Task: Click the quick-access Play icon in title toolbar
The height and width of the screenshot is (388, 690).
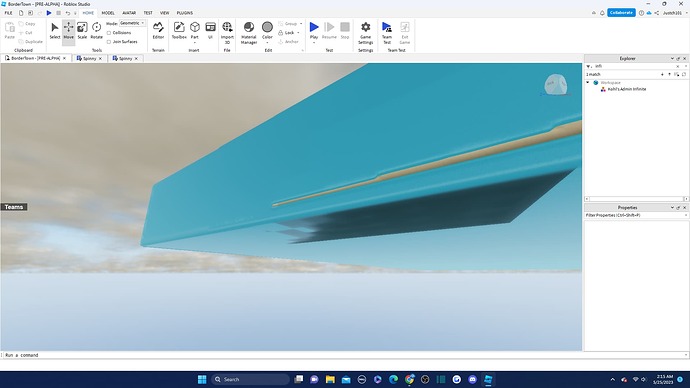Action: [49, 13]
